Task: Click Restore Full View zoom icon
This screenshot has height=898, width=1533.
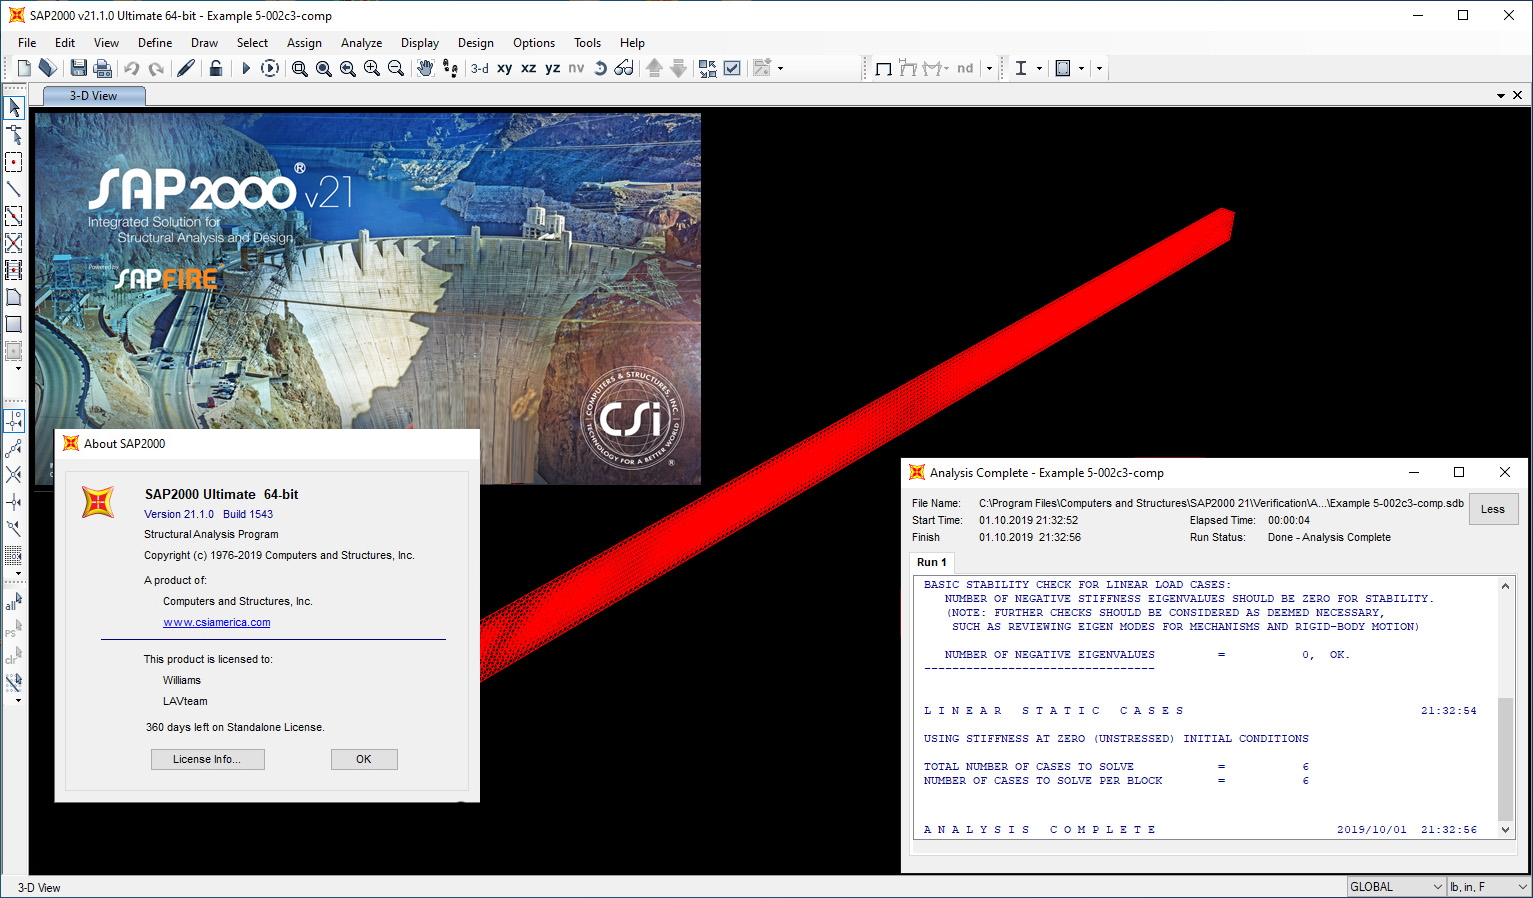Action: tap(323, 68)
